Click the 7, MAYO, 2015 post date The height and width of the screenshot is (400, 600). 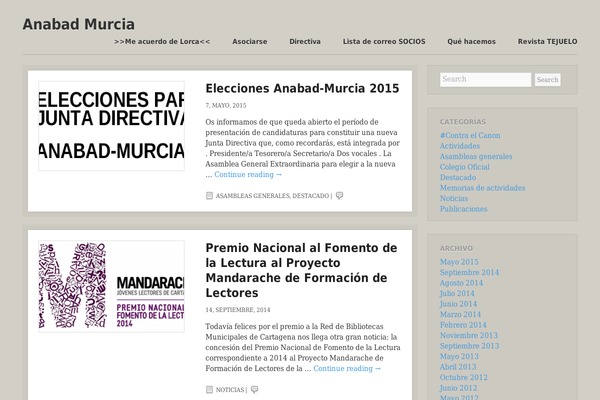coord(226,105)
